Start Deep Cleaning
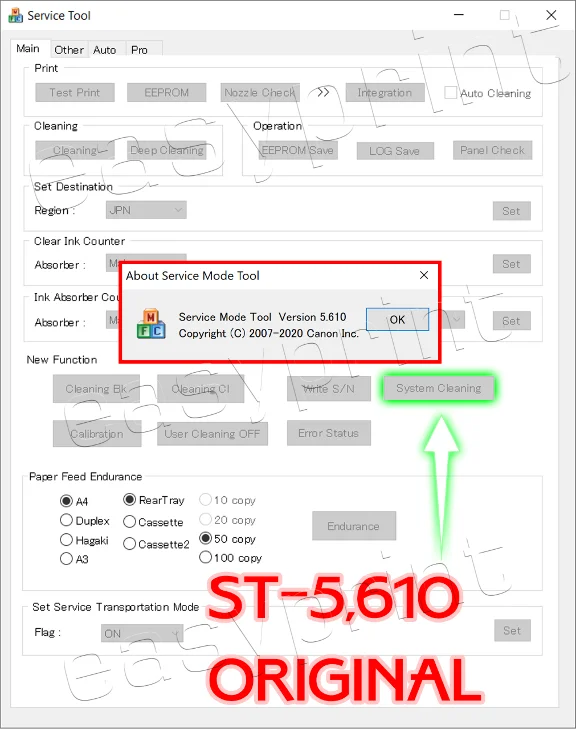The image size is (576, 729). (x=166, y=150)
